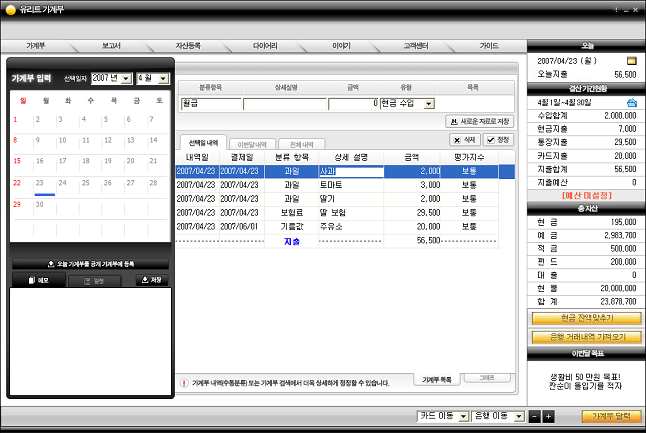This screenshot has height=433, width=646.
Task: Expand the 2007 년 year dropdown
Action: pos(127,78)
